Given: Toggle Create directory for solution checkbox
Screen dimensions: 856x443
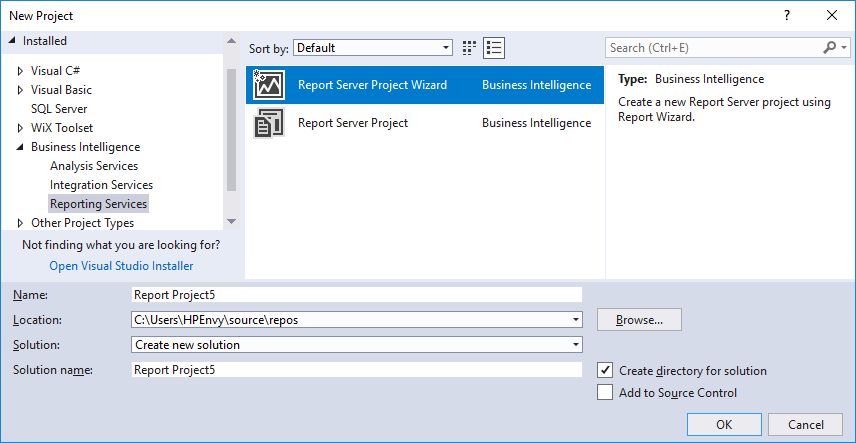Looking at the screenshot, I should (604, 370).
